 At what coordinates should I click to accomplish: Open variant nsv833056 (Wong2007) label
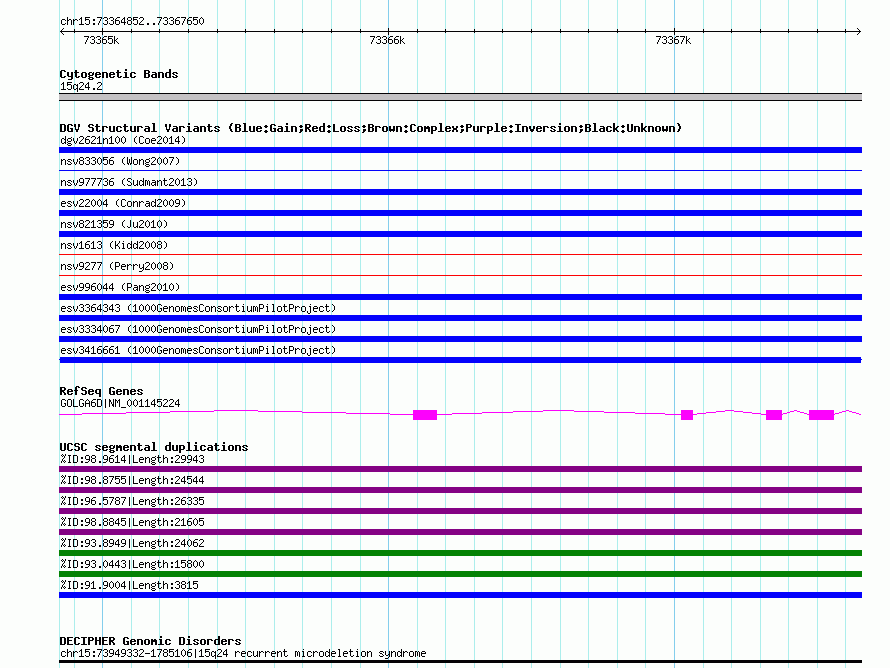click(x=120, y=161)
